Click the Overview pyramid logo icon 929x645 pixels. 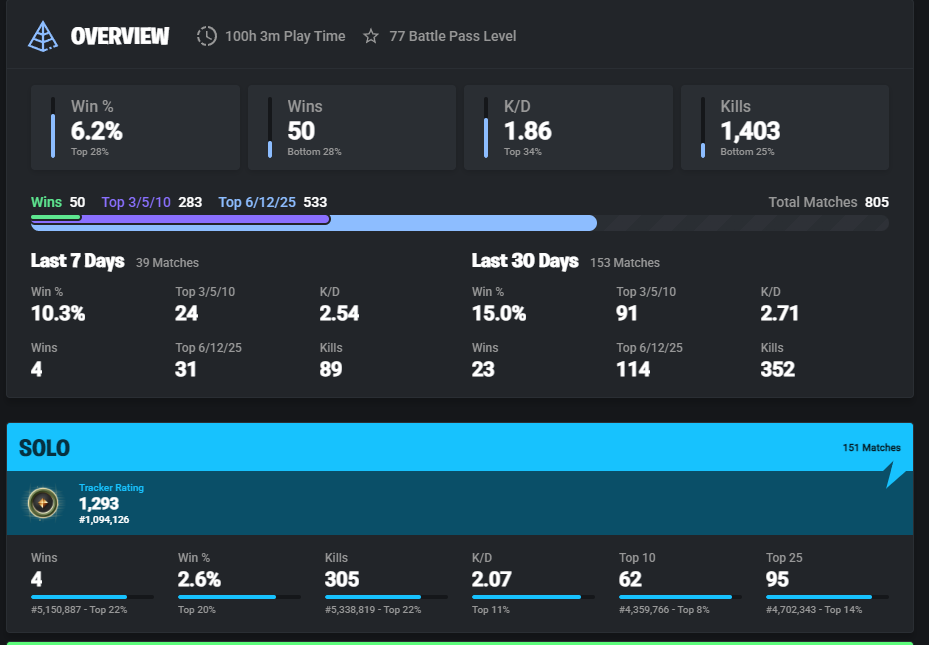point(43,37)
